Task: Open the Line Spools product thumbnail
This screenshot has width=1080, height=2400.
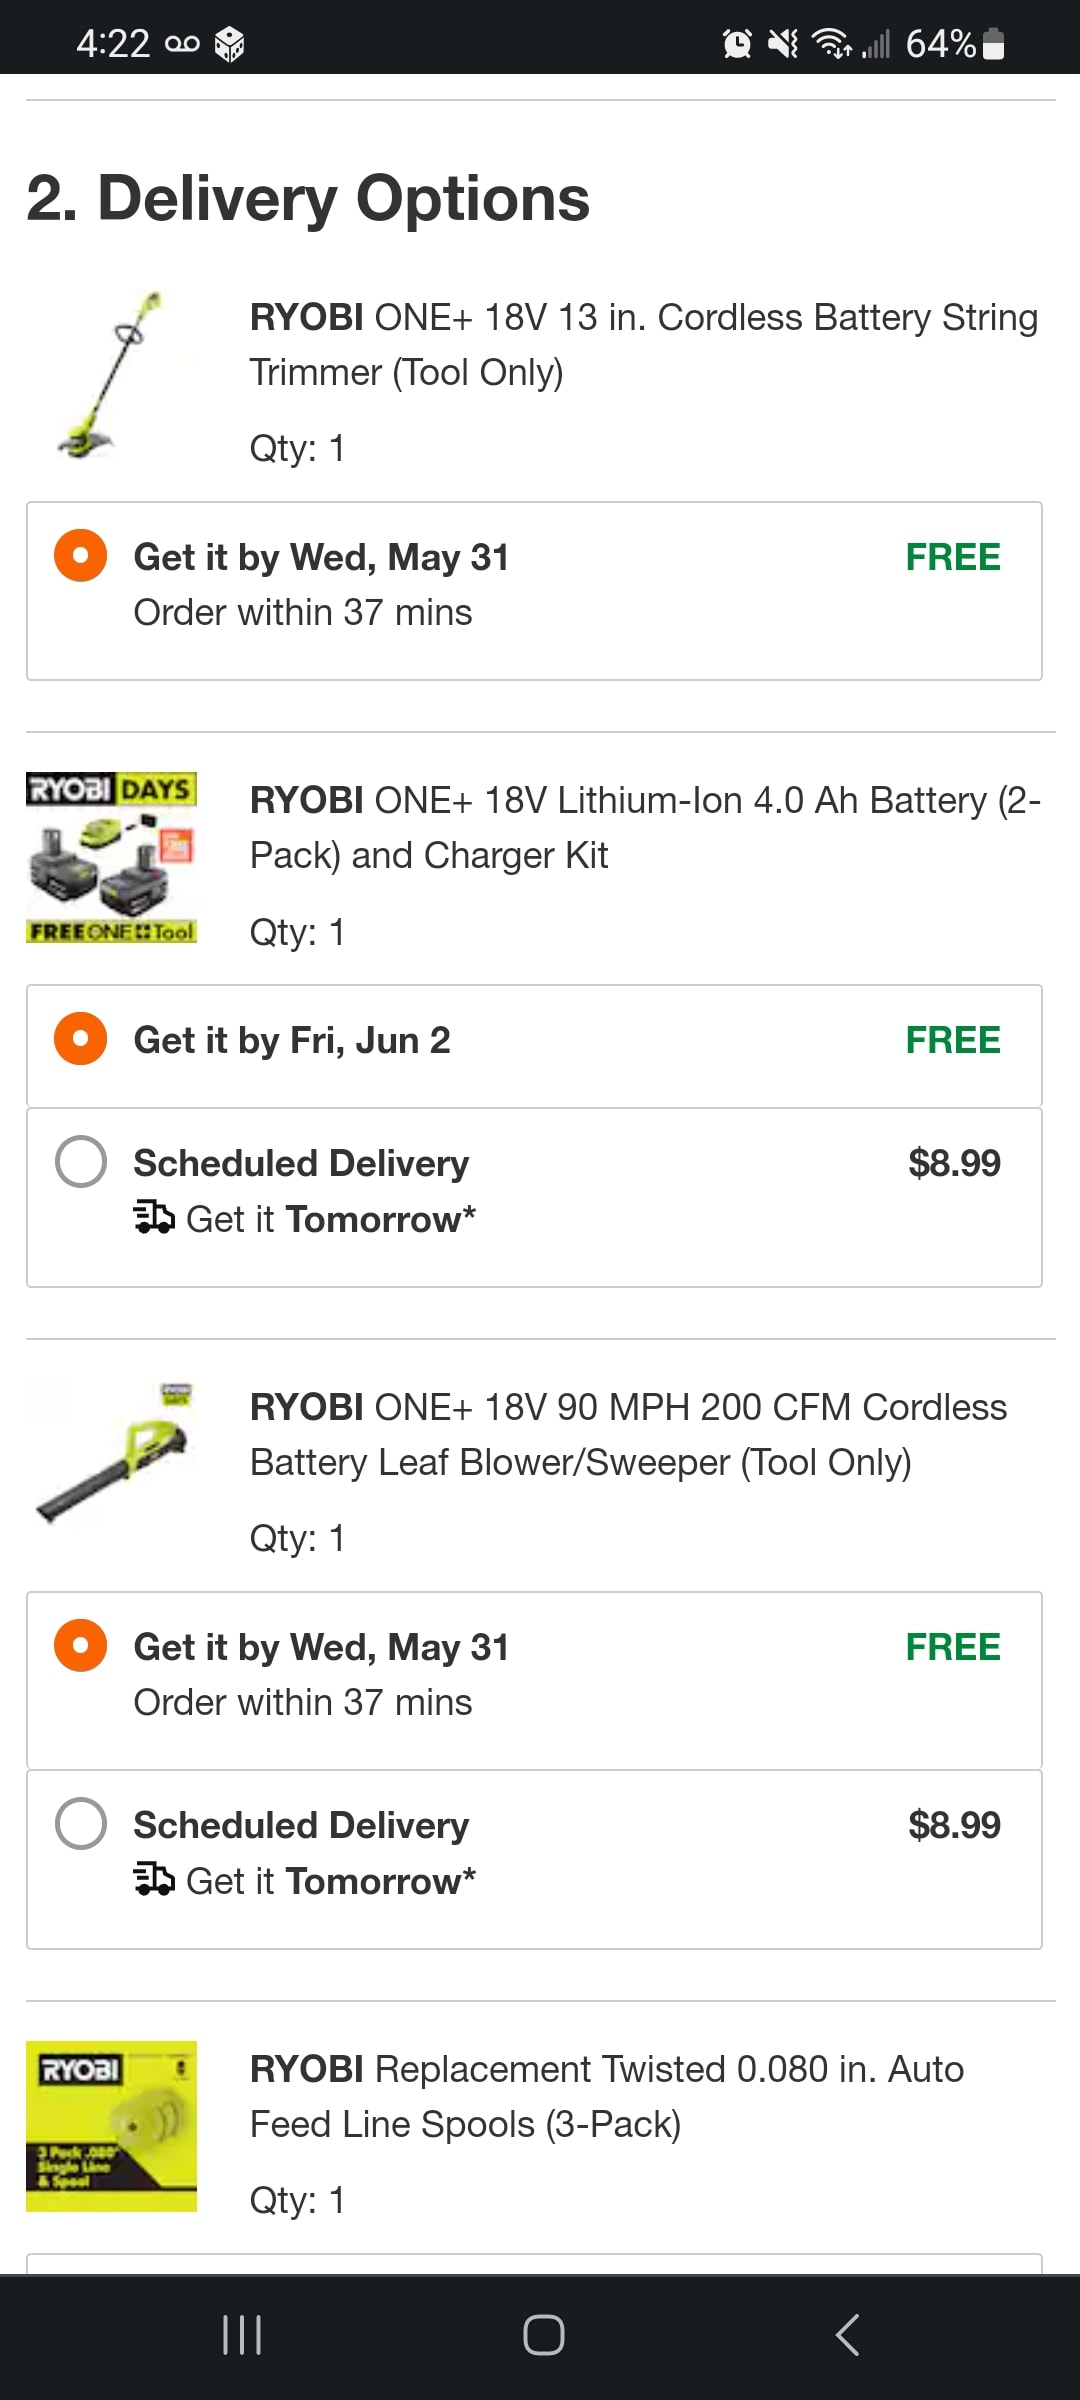Action: 111,2126
